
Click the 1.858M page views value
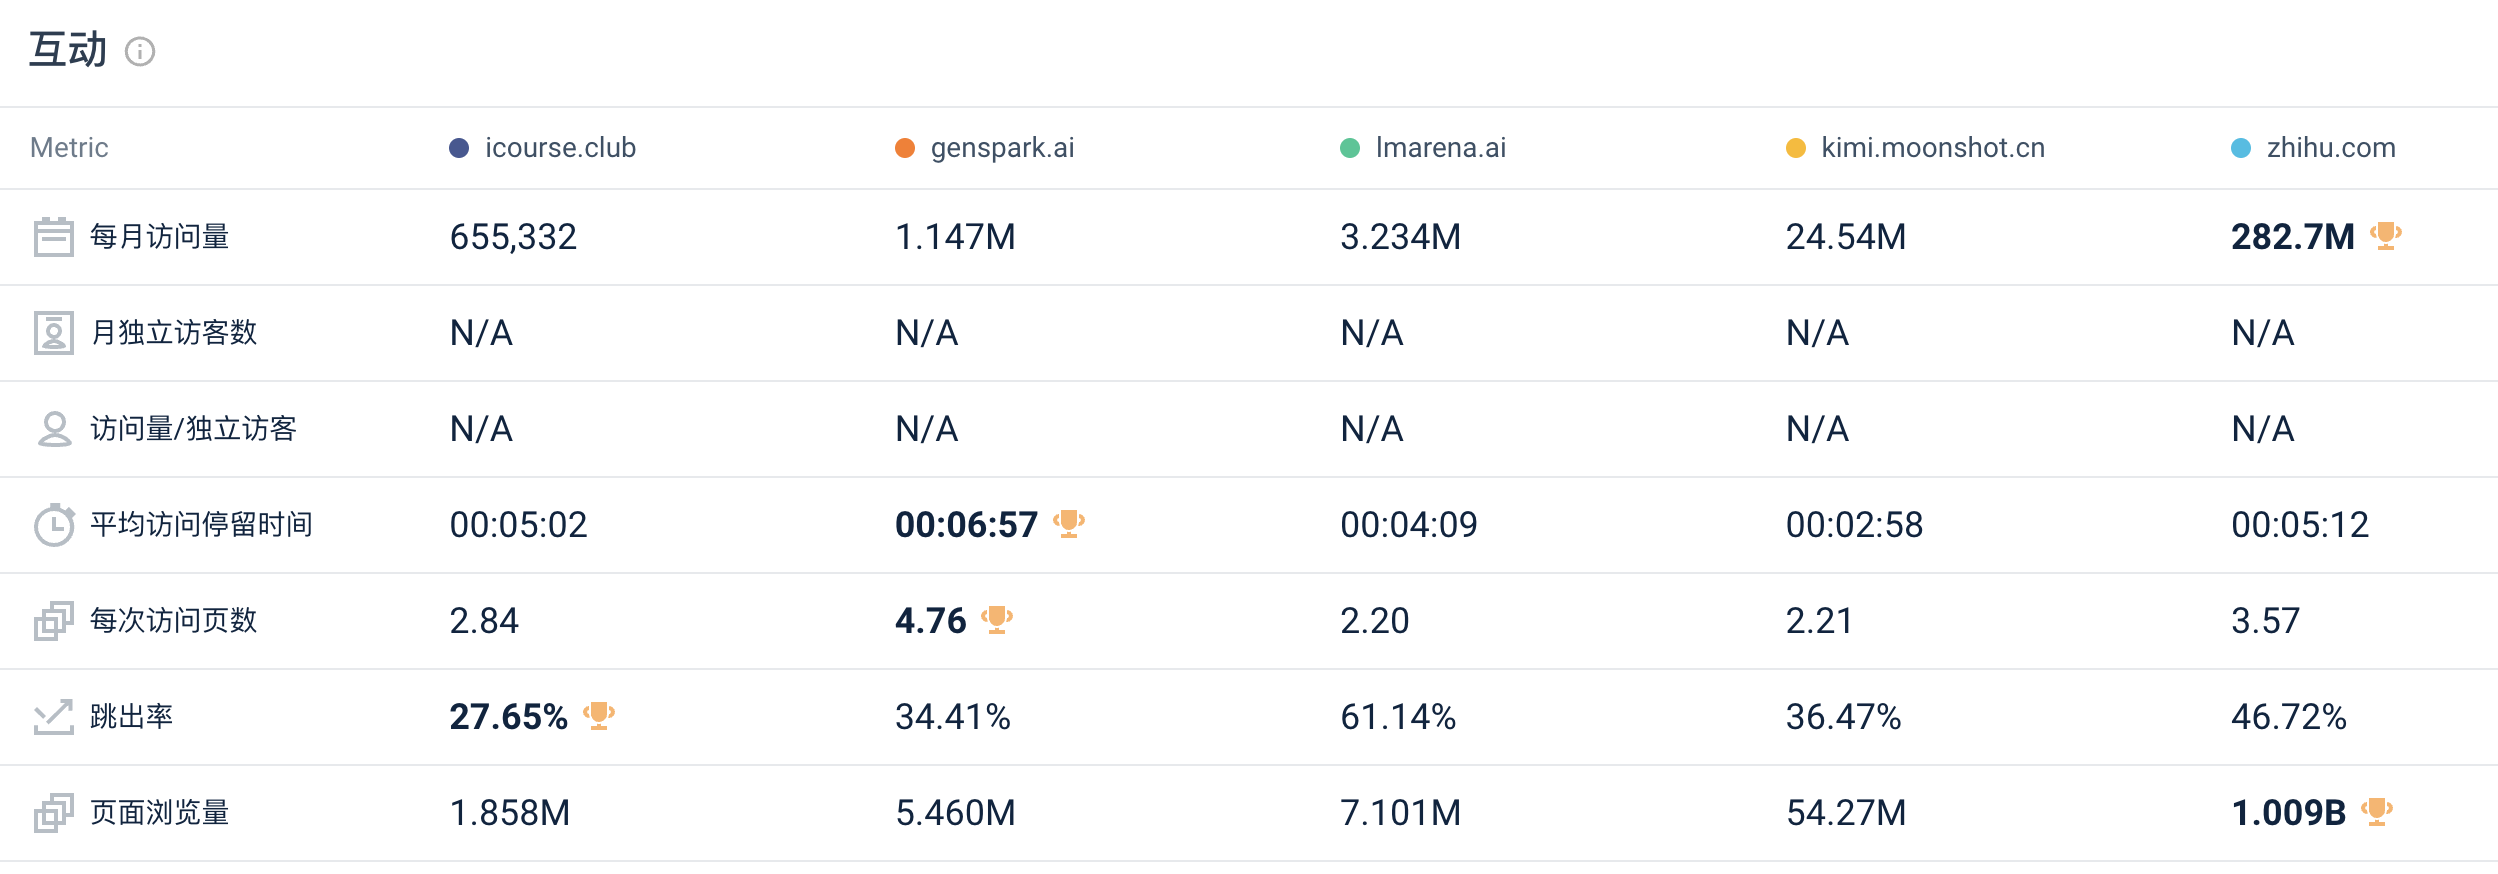[x=510, y=813]
